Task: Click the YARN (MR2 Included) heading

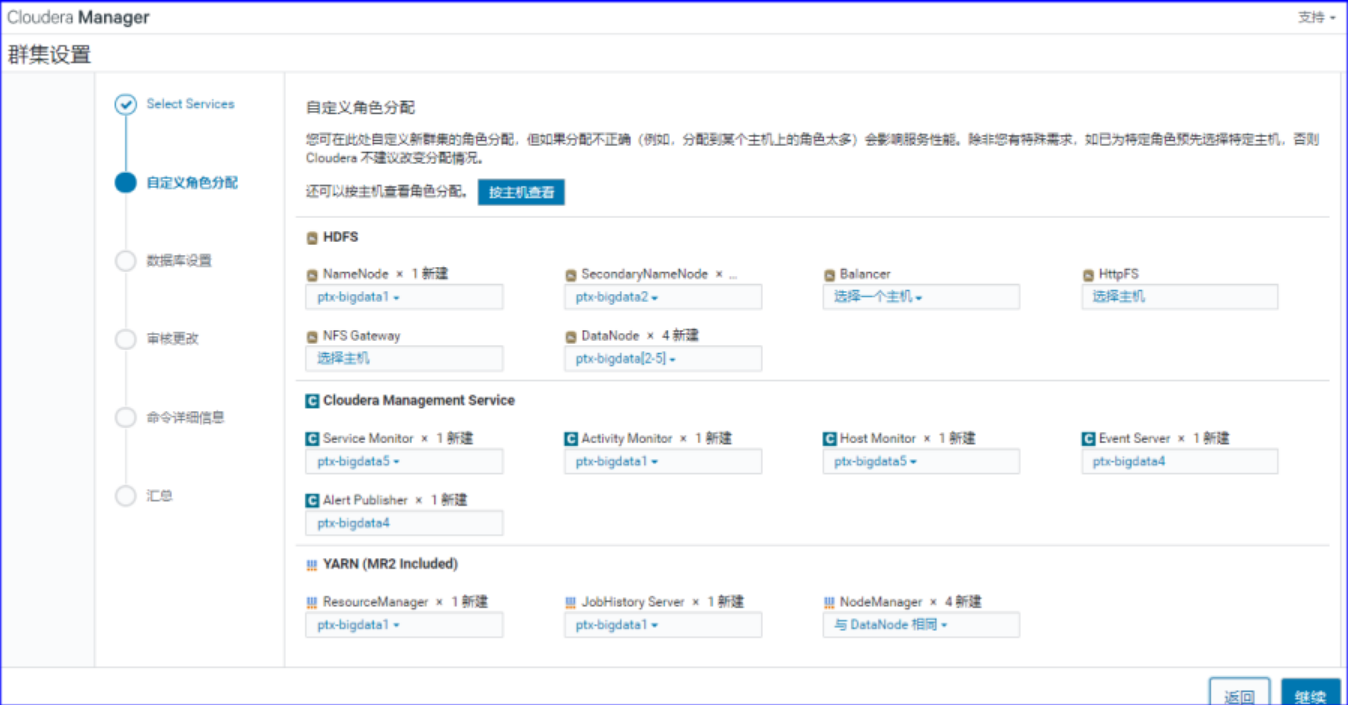Action: tap(390, 564)
